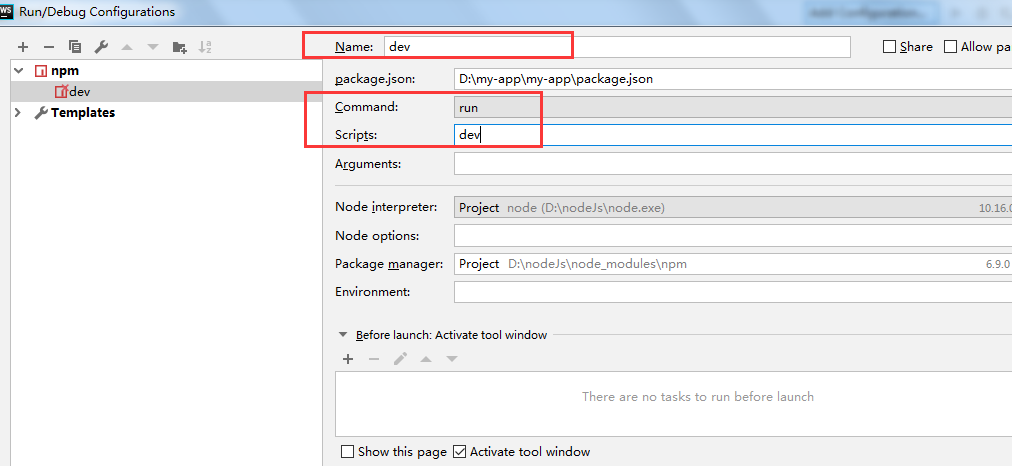Click the Package manager: label
The width and height of the screenshot is (1012, 466).
(389, 264)
